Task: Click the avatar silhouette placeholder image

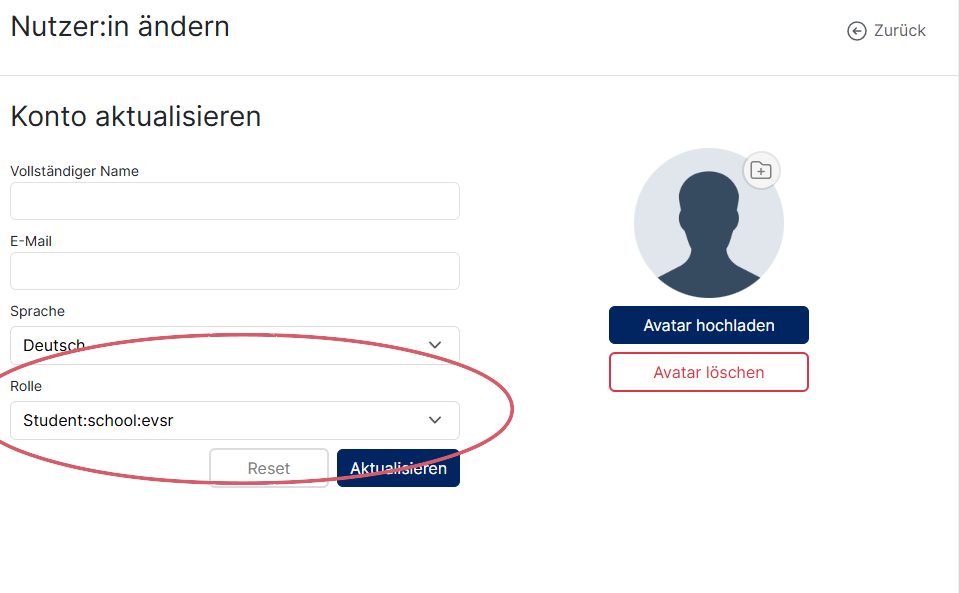Action: point(709,223)
